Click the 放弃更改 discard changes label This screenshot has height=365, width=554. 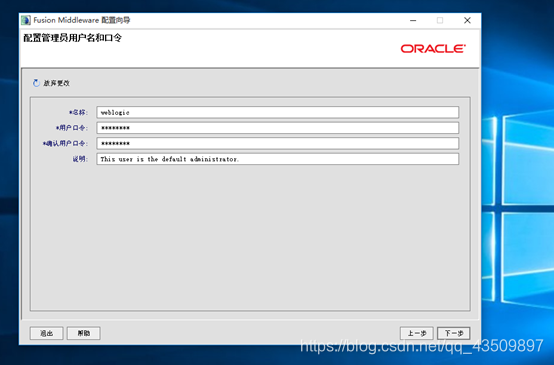(57, 83)
